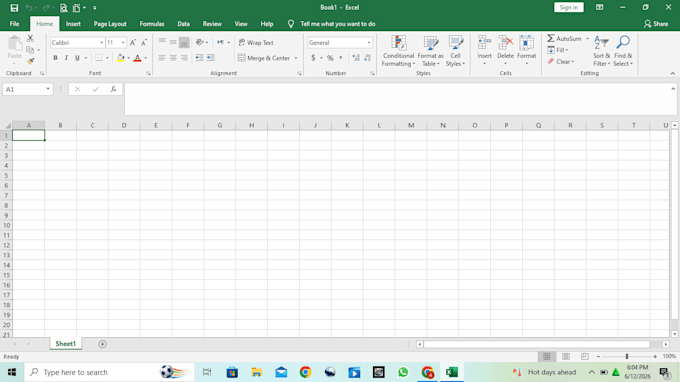Select the Sheet1 tab
Viewport: 680px width, 382px height.
[65, 344]
